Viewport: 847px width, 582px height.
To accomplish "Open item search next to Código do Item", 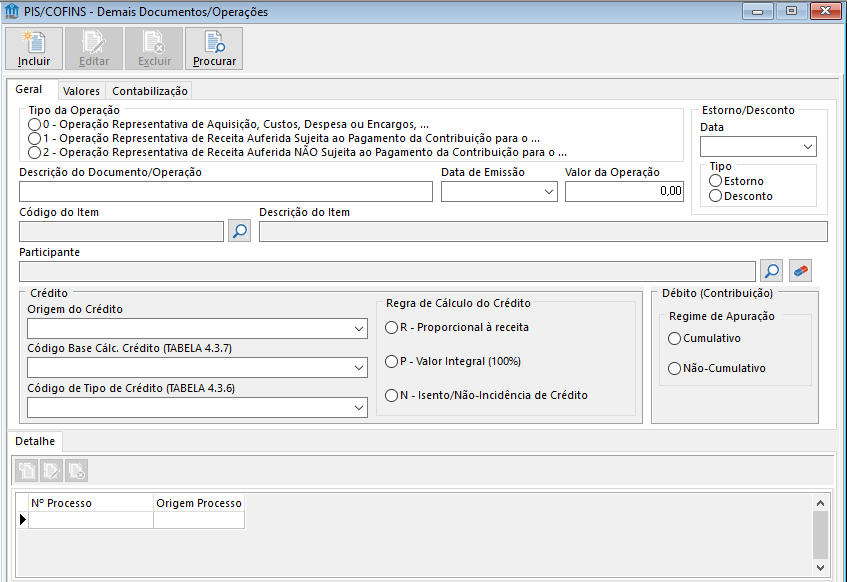I will (239, 231).
